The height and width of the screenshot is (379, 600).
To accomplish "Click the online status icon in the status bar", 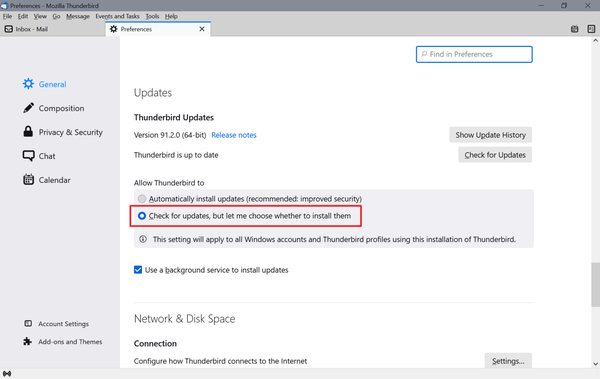I will (x=7, y=374).
